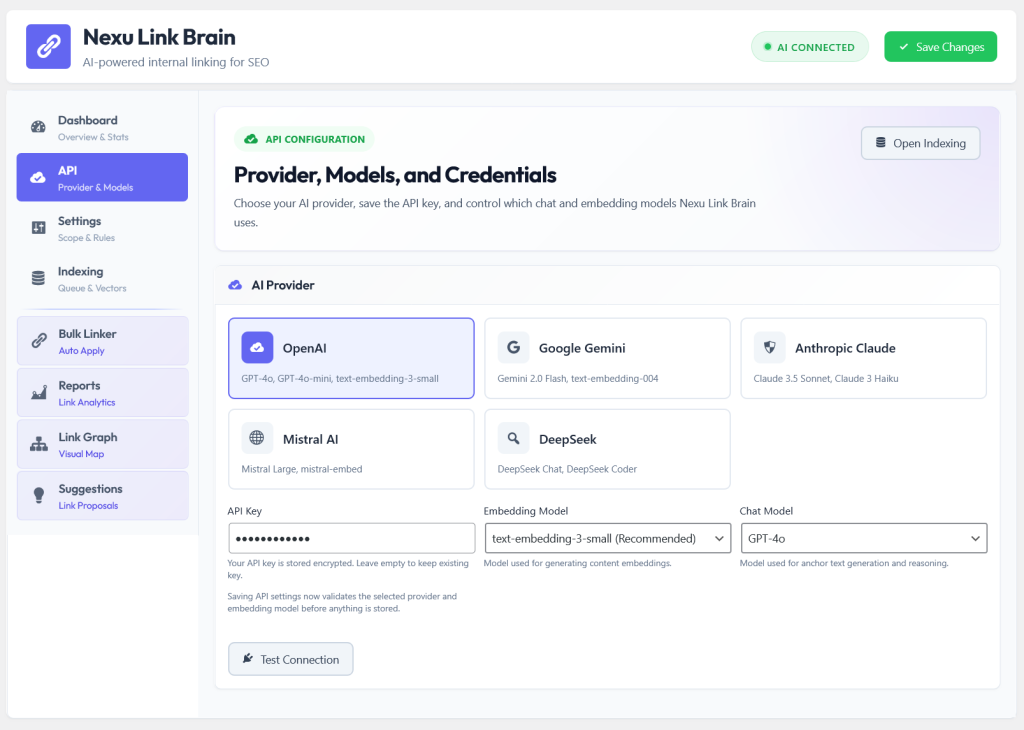Viewport: 1024px width, 730px height.
Task: Run Test Connection
Action: coord(291,659)
